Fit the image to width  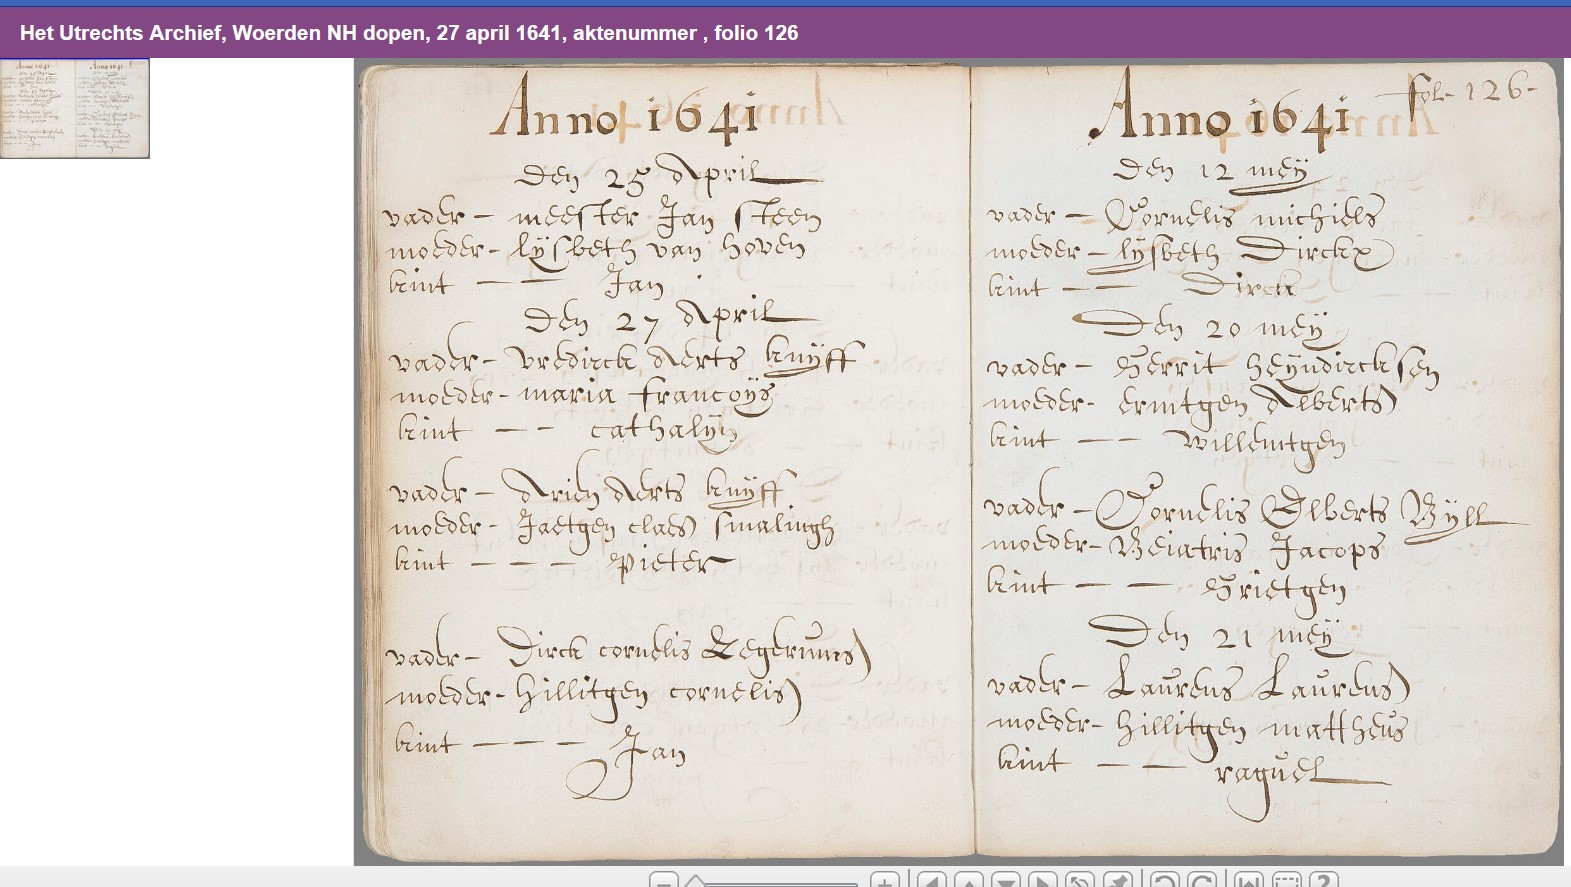1249,880
